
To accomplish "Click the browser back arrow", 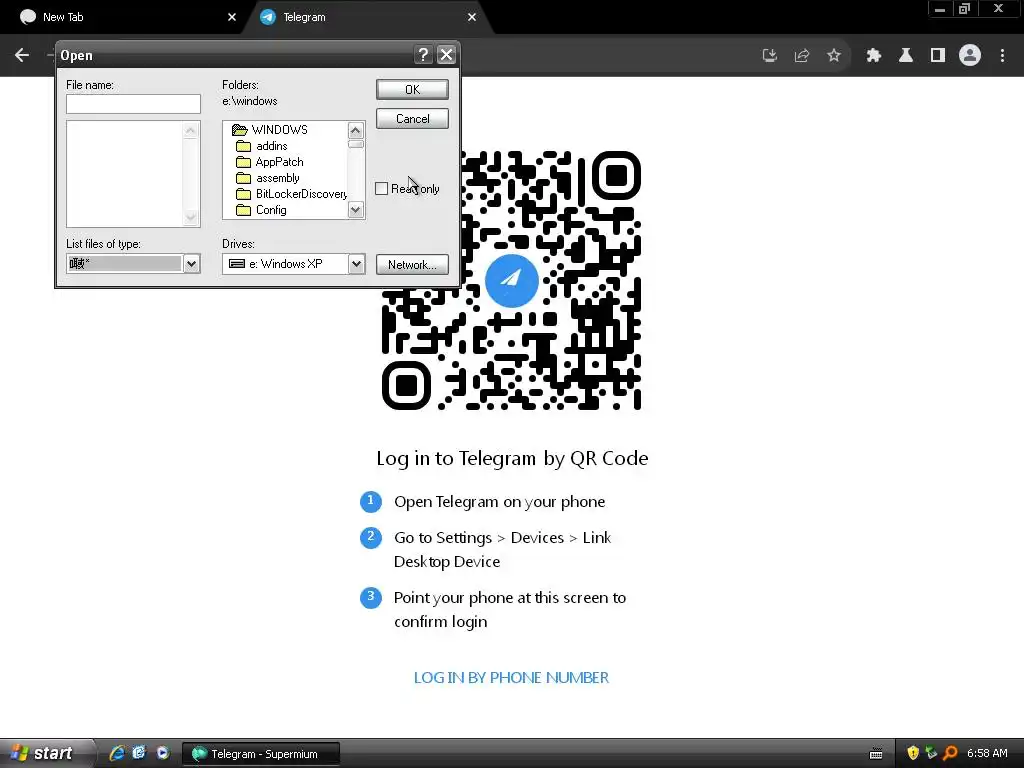I will [x=22, y=55].
